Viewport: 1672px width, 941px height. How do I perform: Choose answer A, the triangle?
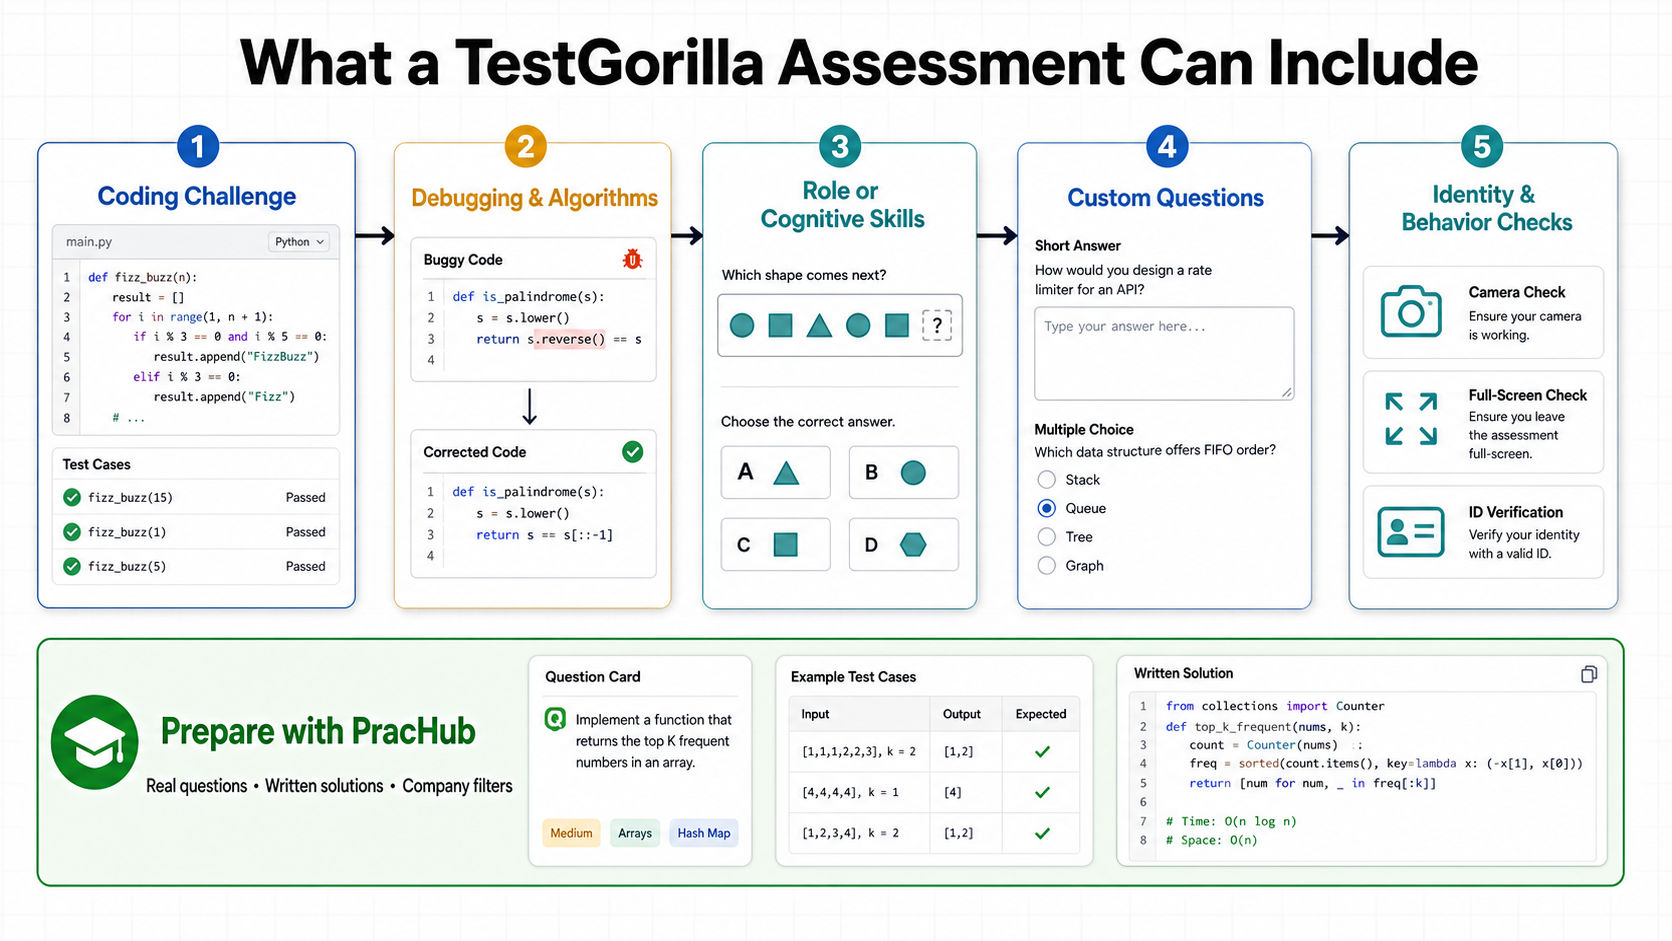pyautogui.click(x=776, y=473)
